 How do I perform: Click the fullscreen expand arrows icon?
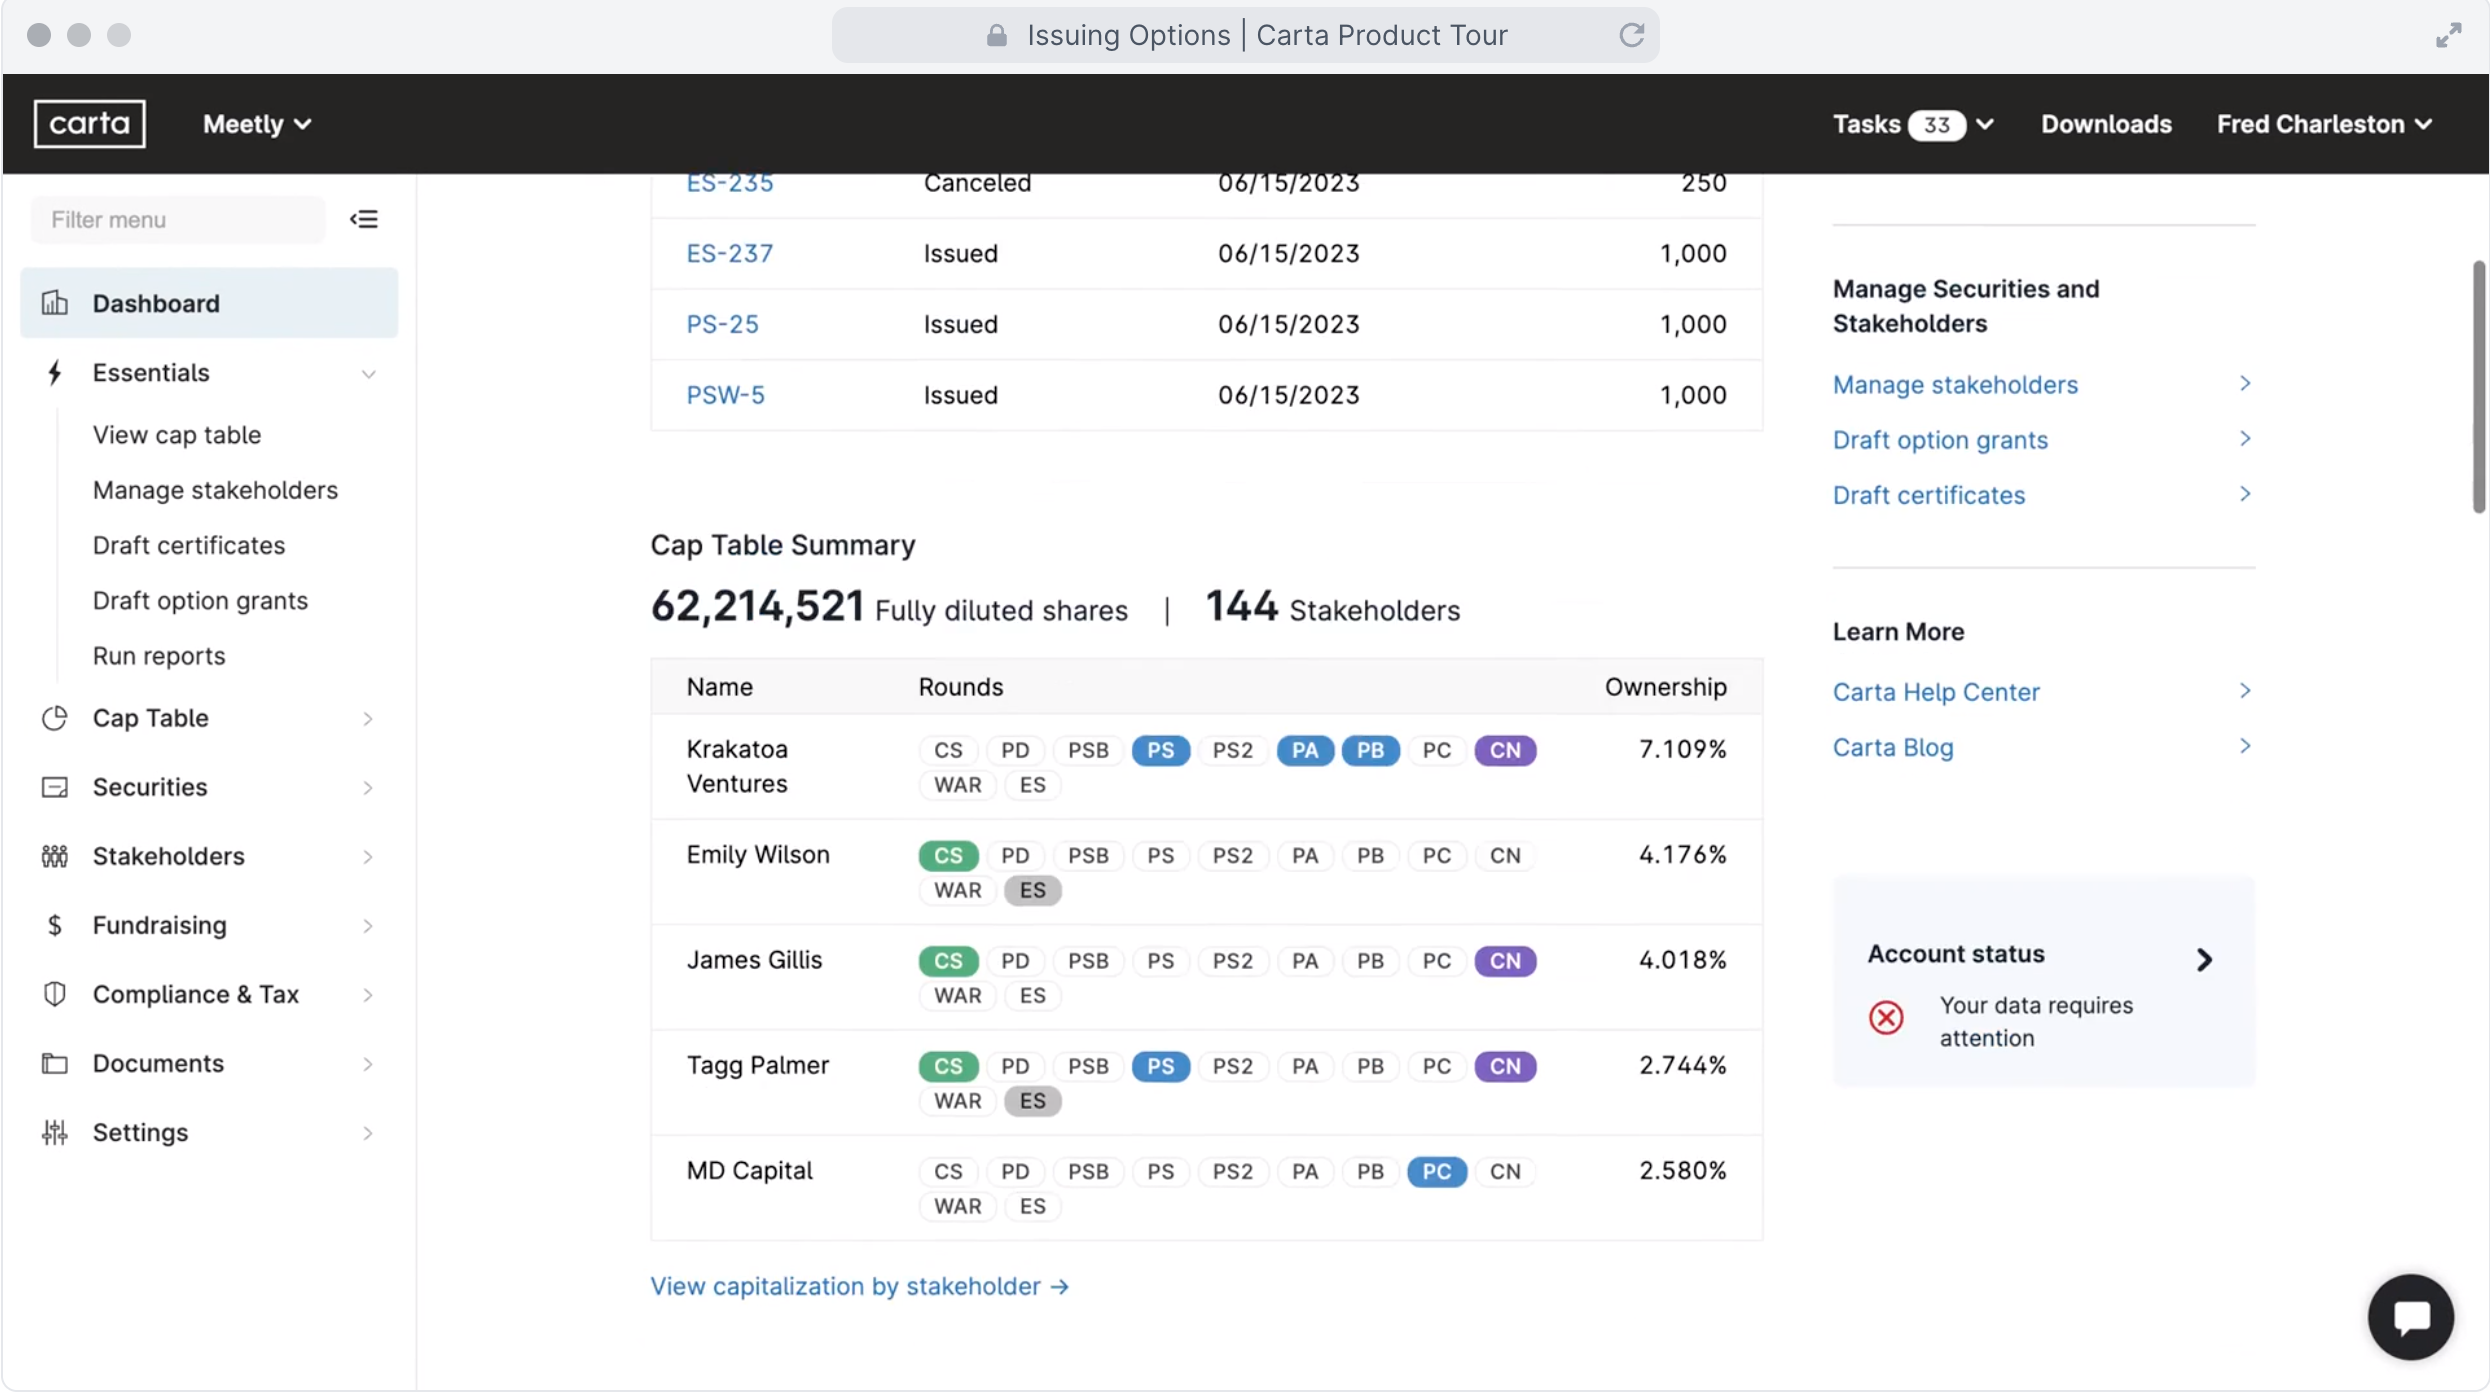[x=2448, y=35]
